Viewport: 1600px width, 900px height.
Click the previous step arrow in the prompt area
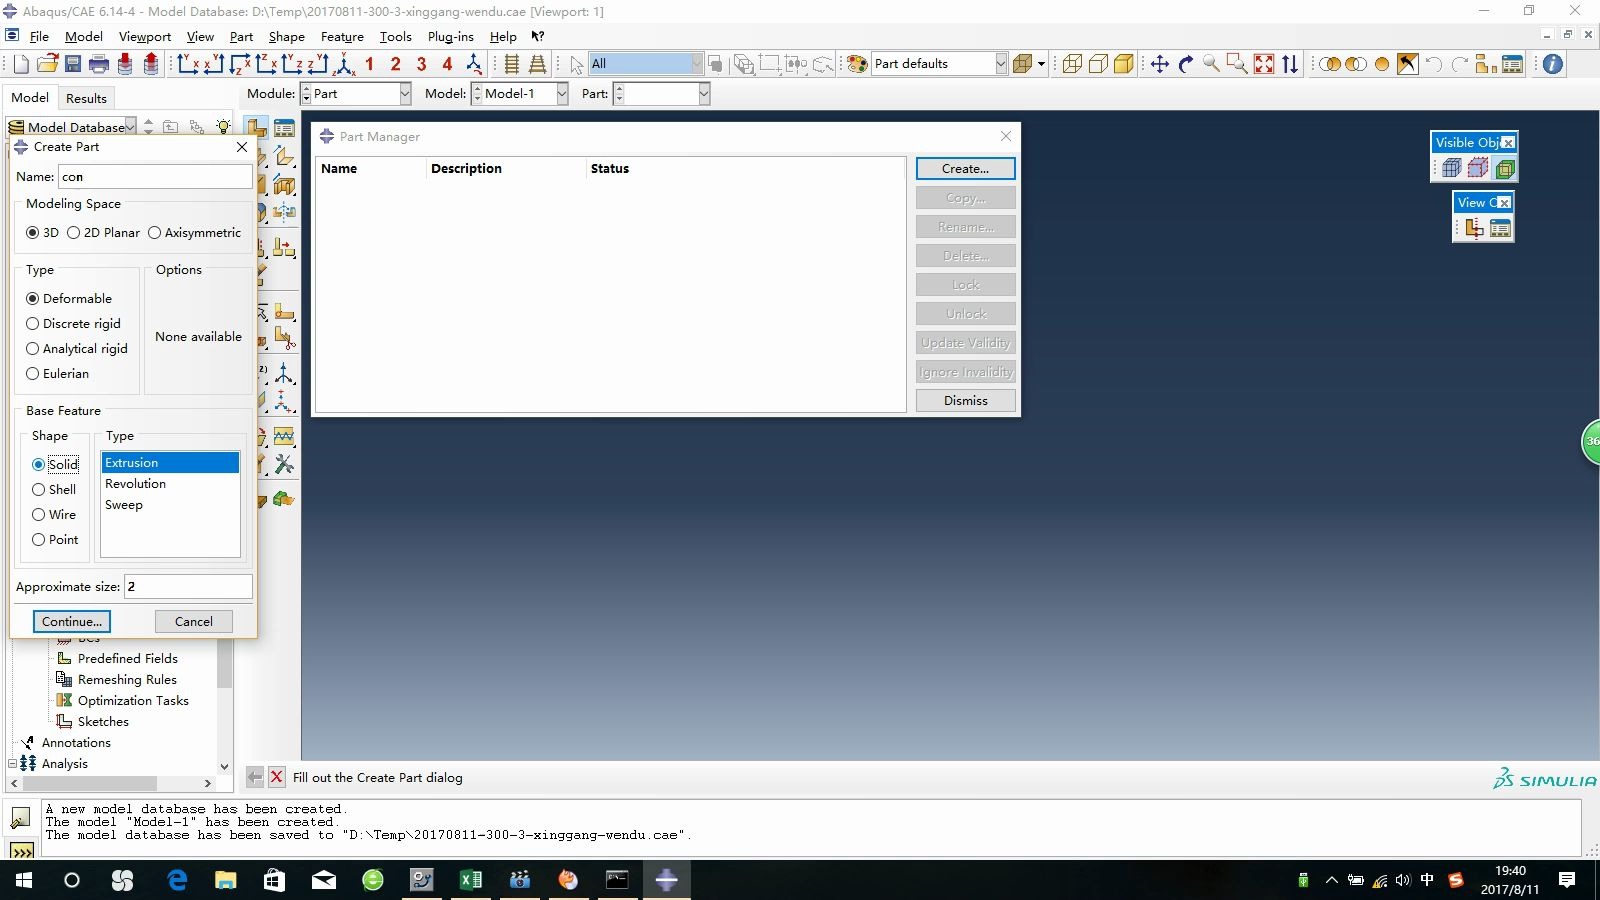coord(255,777)
